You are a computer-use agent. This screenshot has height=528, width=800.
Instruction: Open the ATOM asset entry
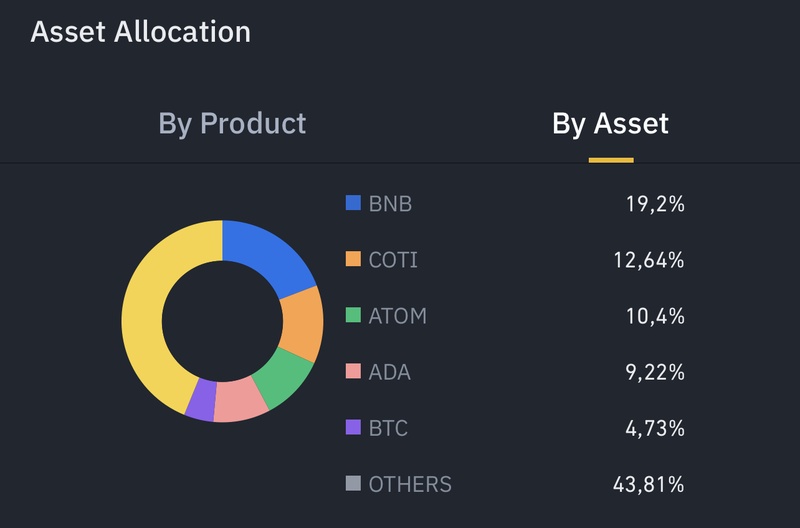[397, 316]
